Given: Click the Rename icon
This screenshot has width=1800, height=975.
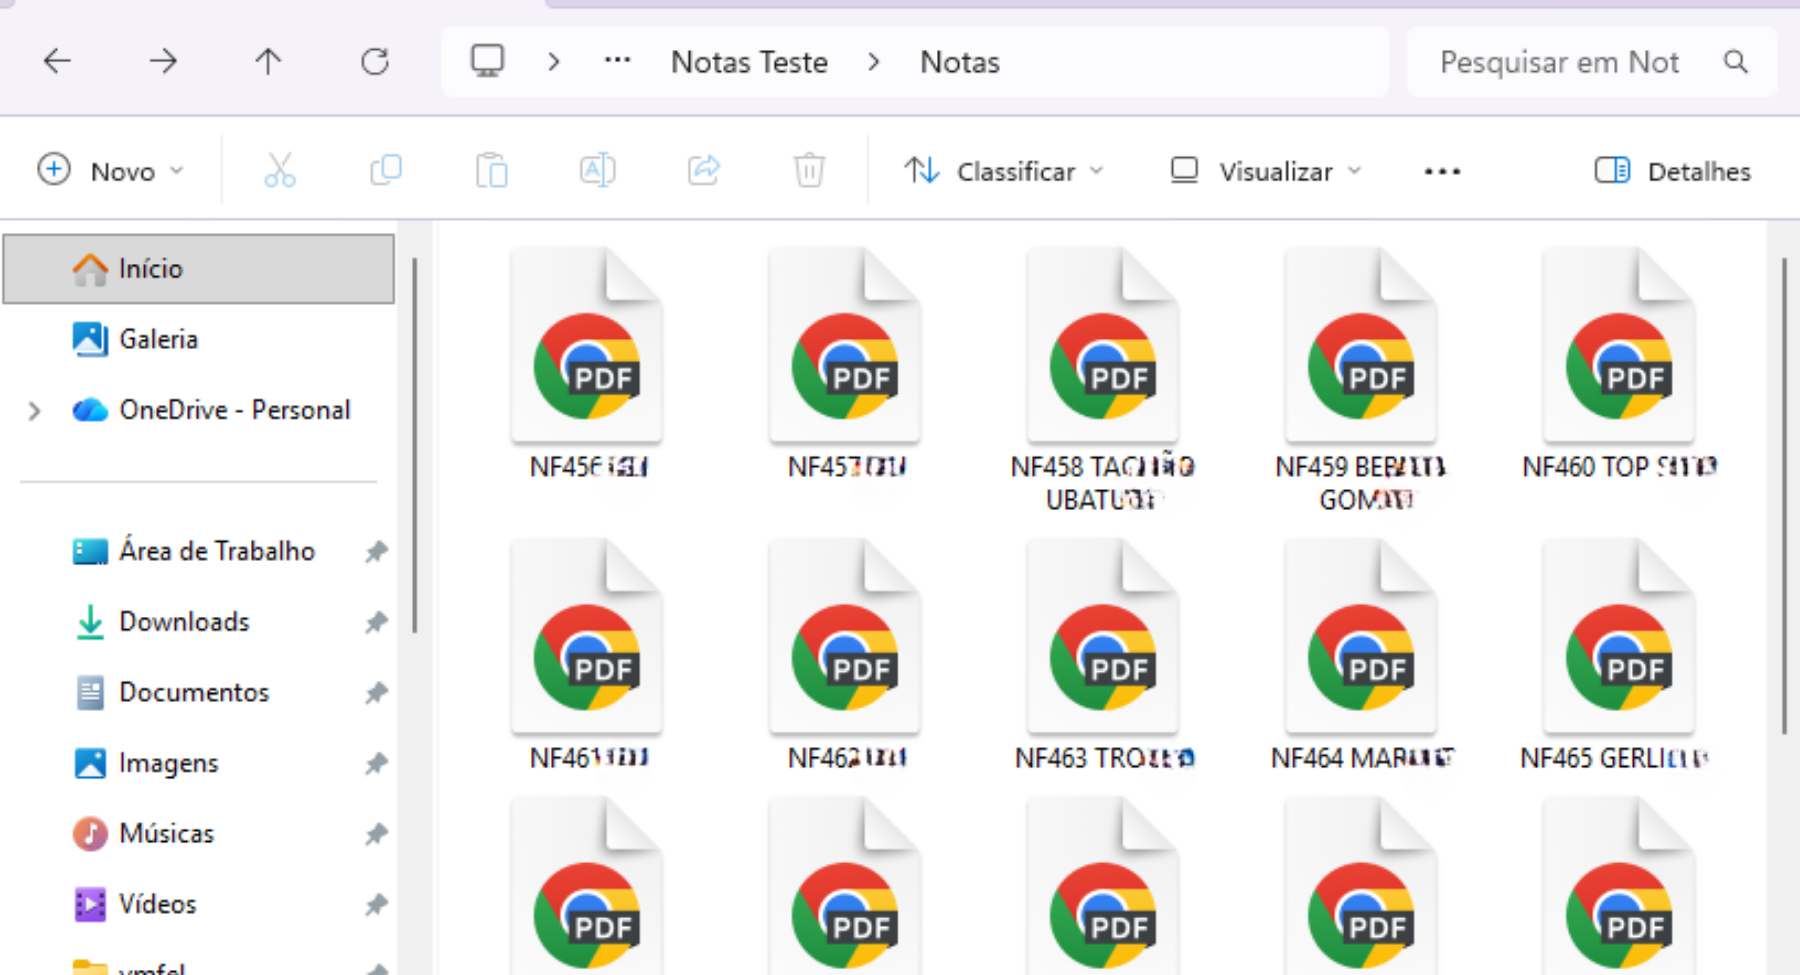Looking at the screenshot, I should [597, 170].
